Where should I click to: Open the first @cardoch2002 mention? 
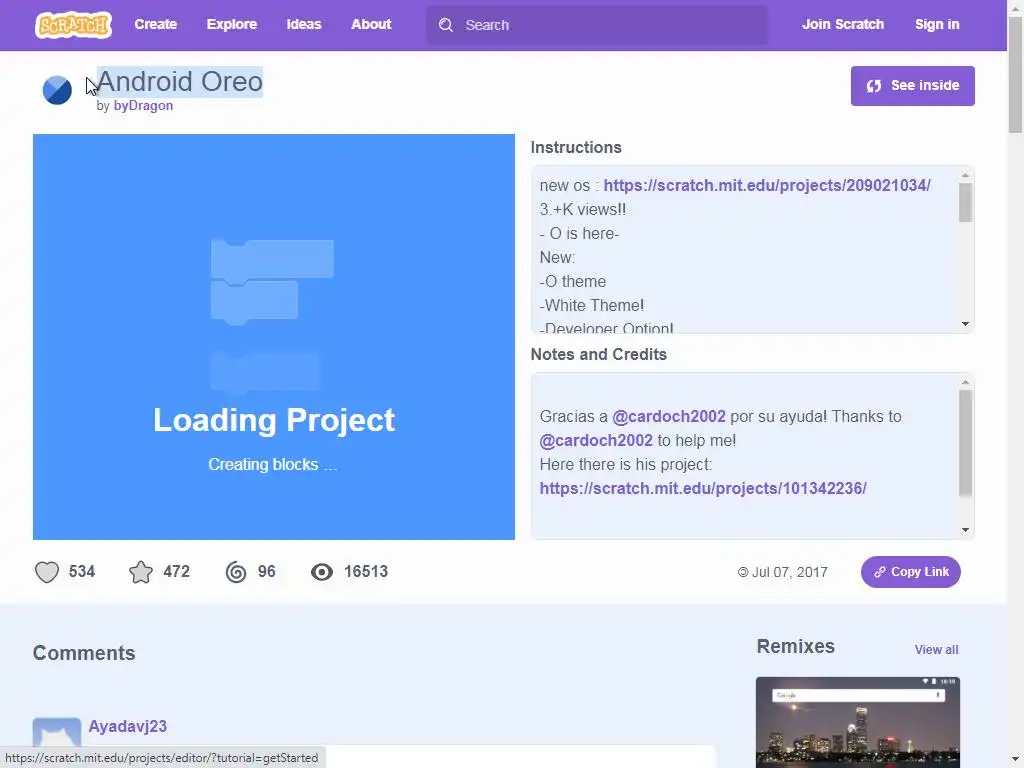tap(669, 417)
